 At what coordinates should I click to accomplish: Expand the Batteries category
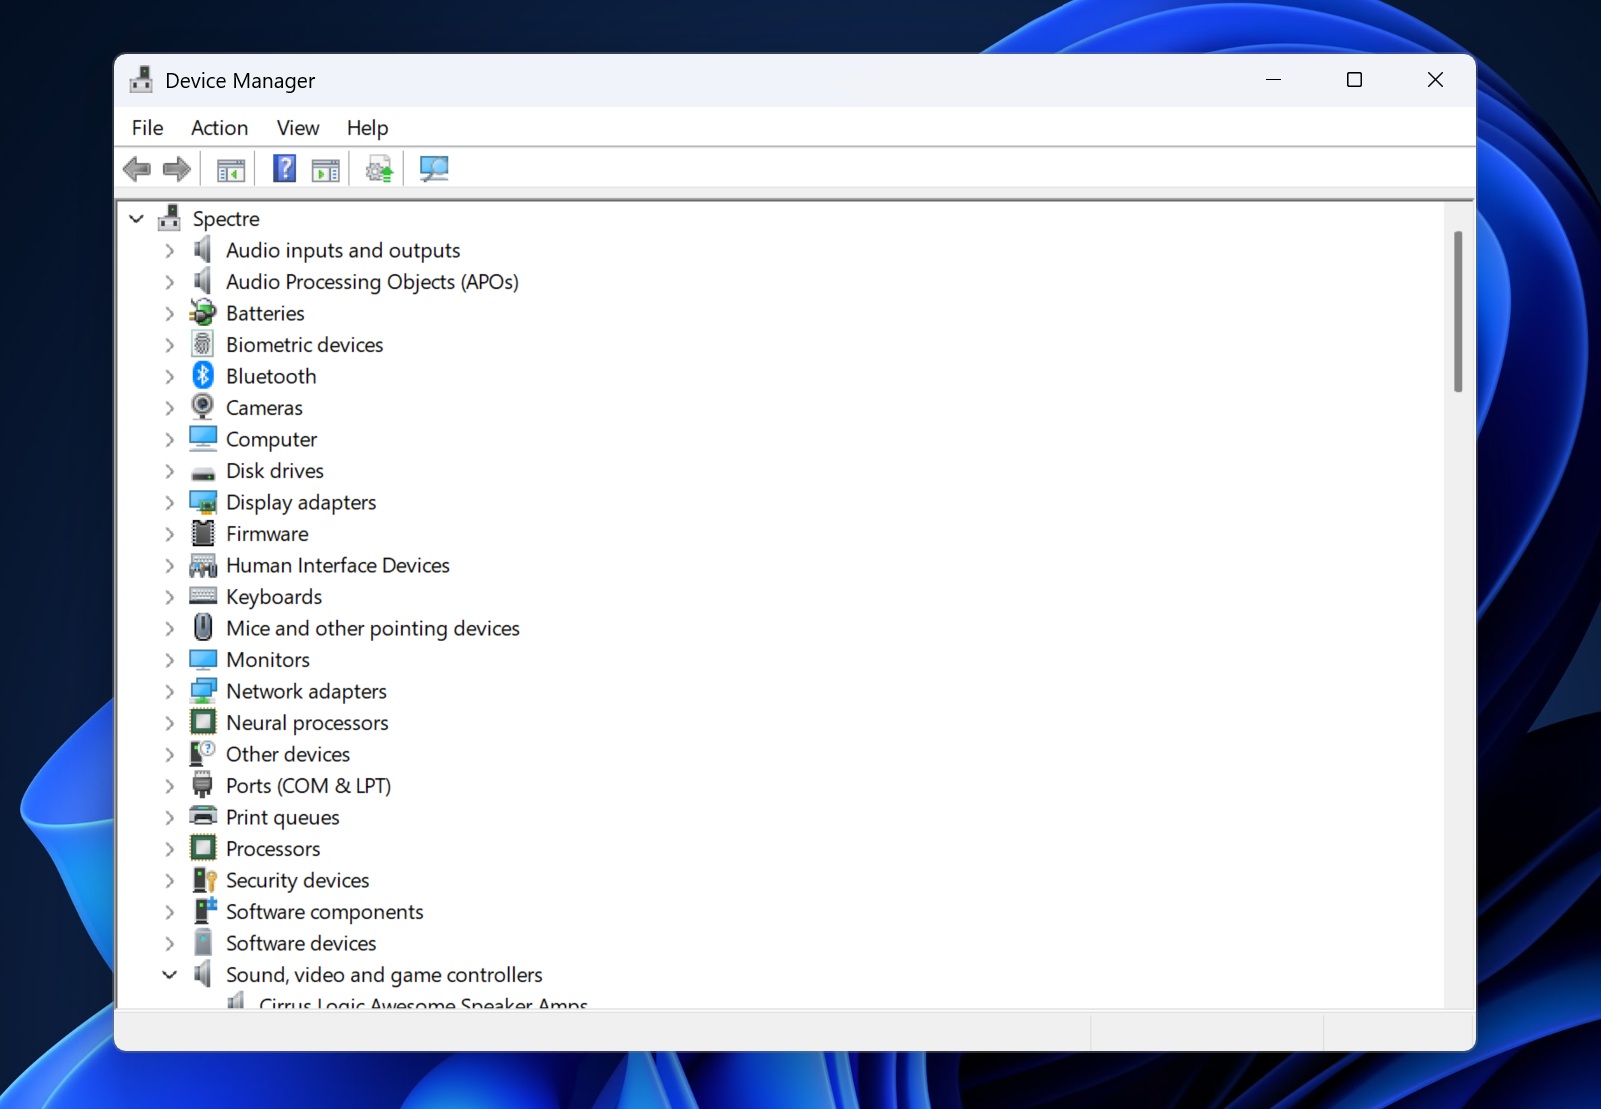(x=169, y=314)
